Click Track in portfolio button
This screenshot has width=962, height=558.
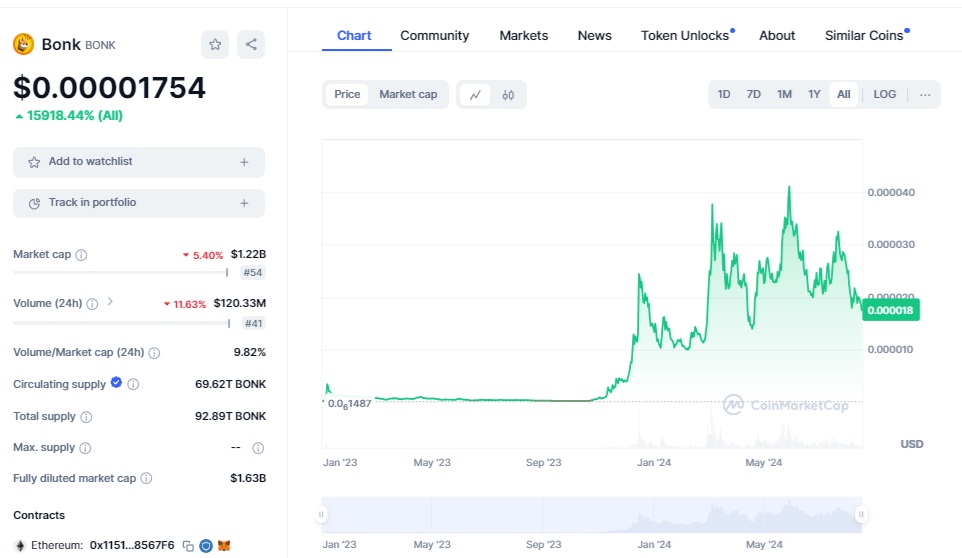click(x=139, y=203)
